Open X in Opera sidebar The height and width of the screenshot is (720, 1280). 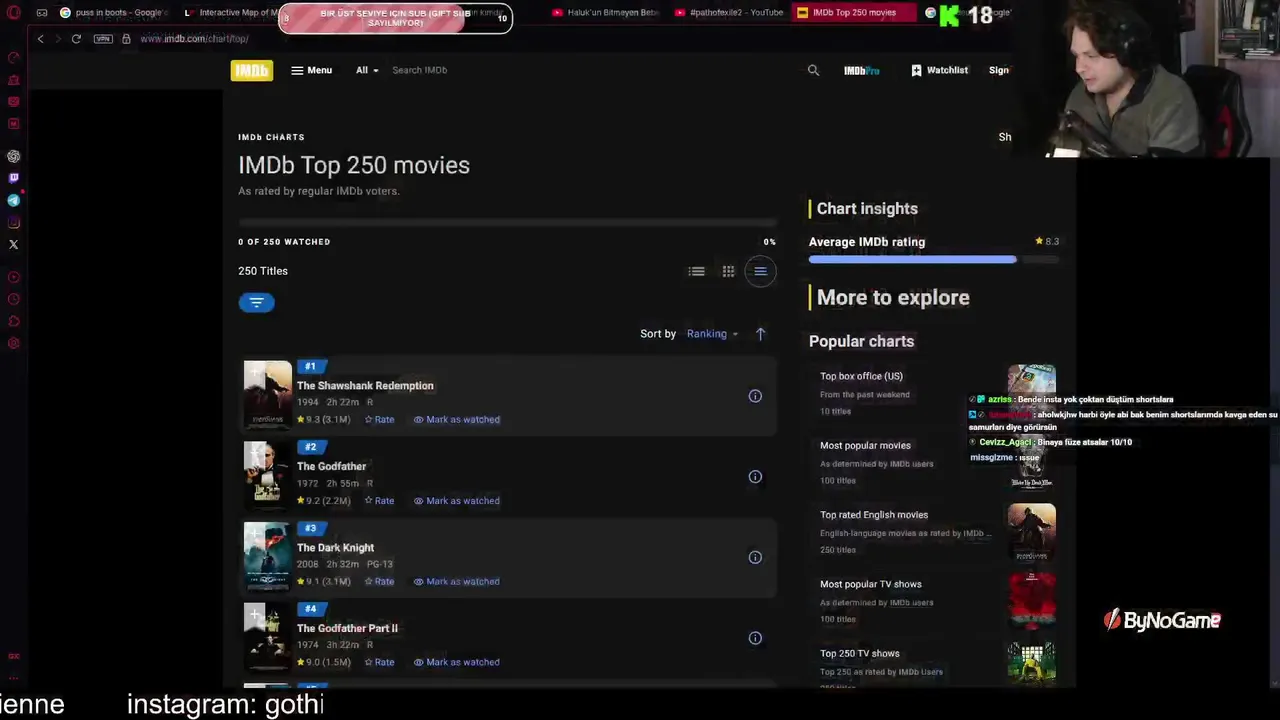14,244
